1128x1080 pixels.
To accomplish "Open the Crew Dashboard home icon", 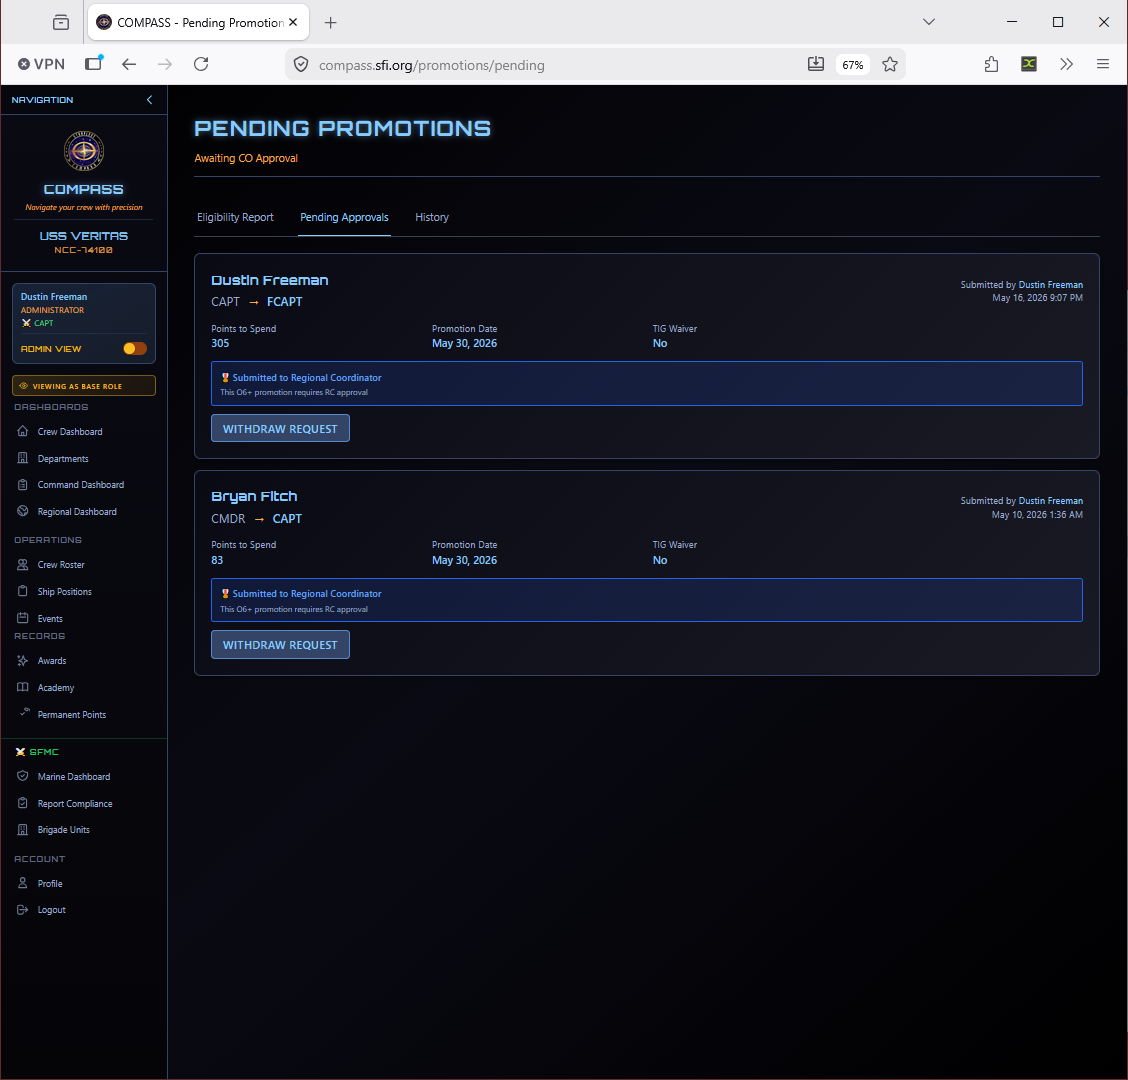I will pos(22,431).
